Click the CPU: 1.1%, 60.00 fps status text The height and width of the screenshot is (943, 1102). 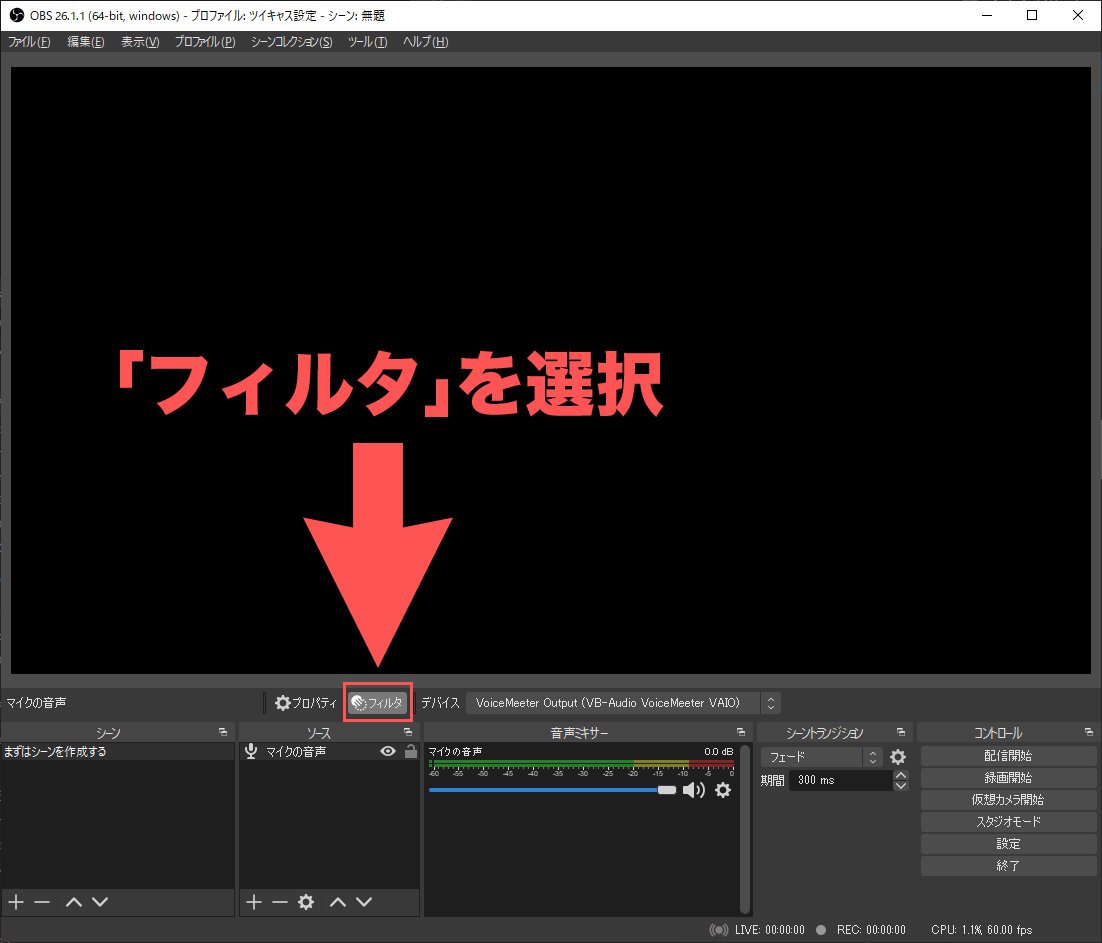pyautogui.click(x=981, y=930)
